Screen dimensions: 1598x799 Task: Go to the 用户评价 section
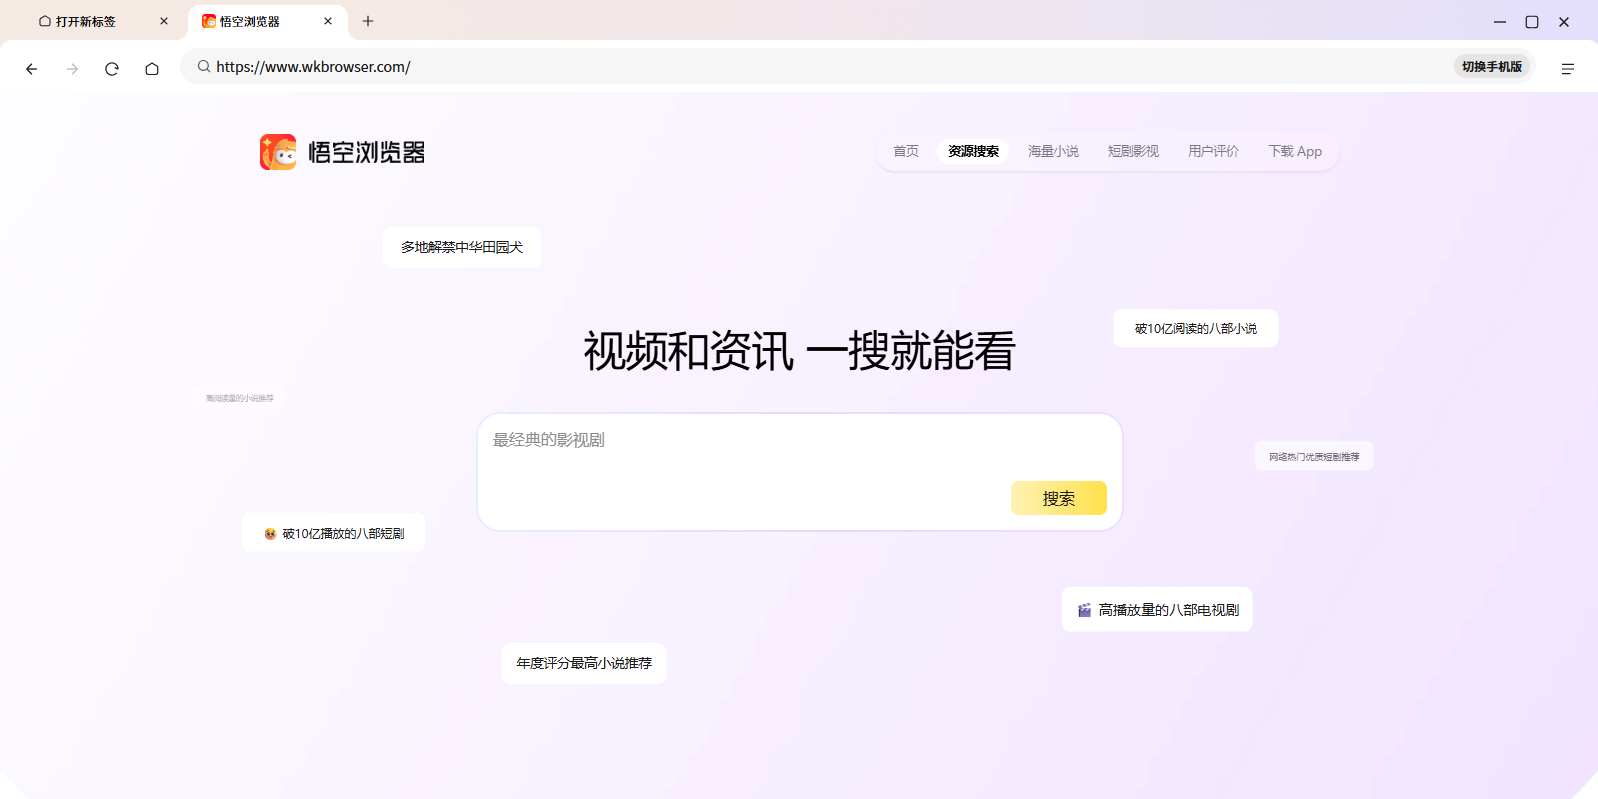1213,151
